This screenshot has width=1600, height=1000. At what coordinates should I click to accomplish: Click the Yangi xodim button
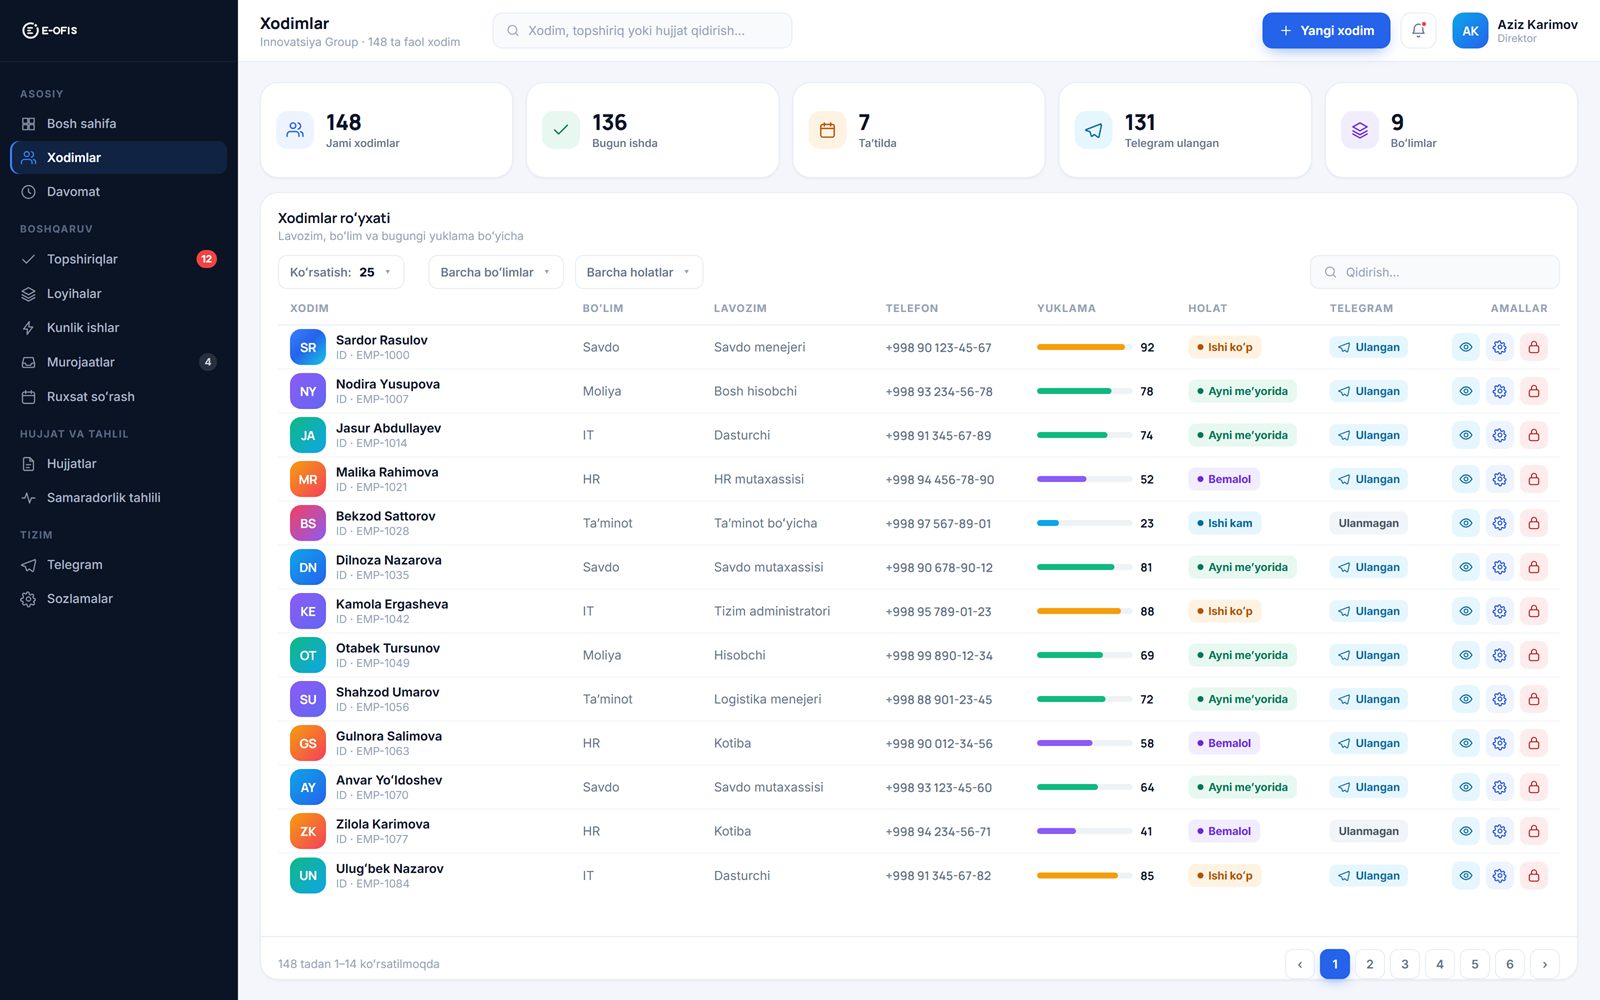coord(1326,31)
